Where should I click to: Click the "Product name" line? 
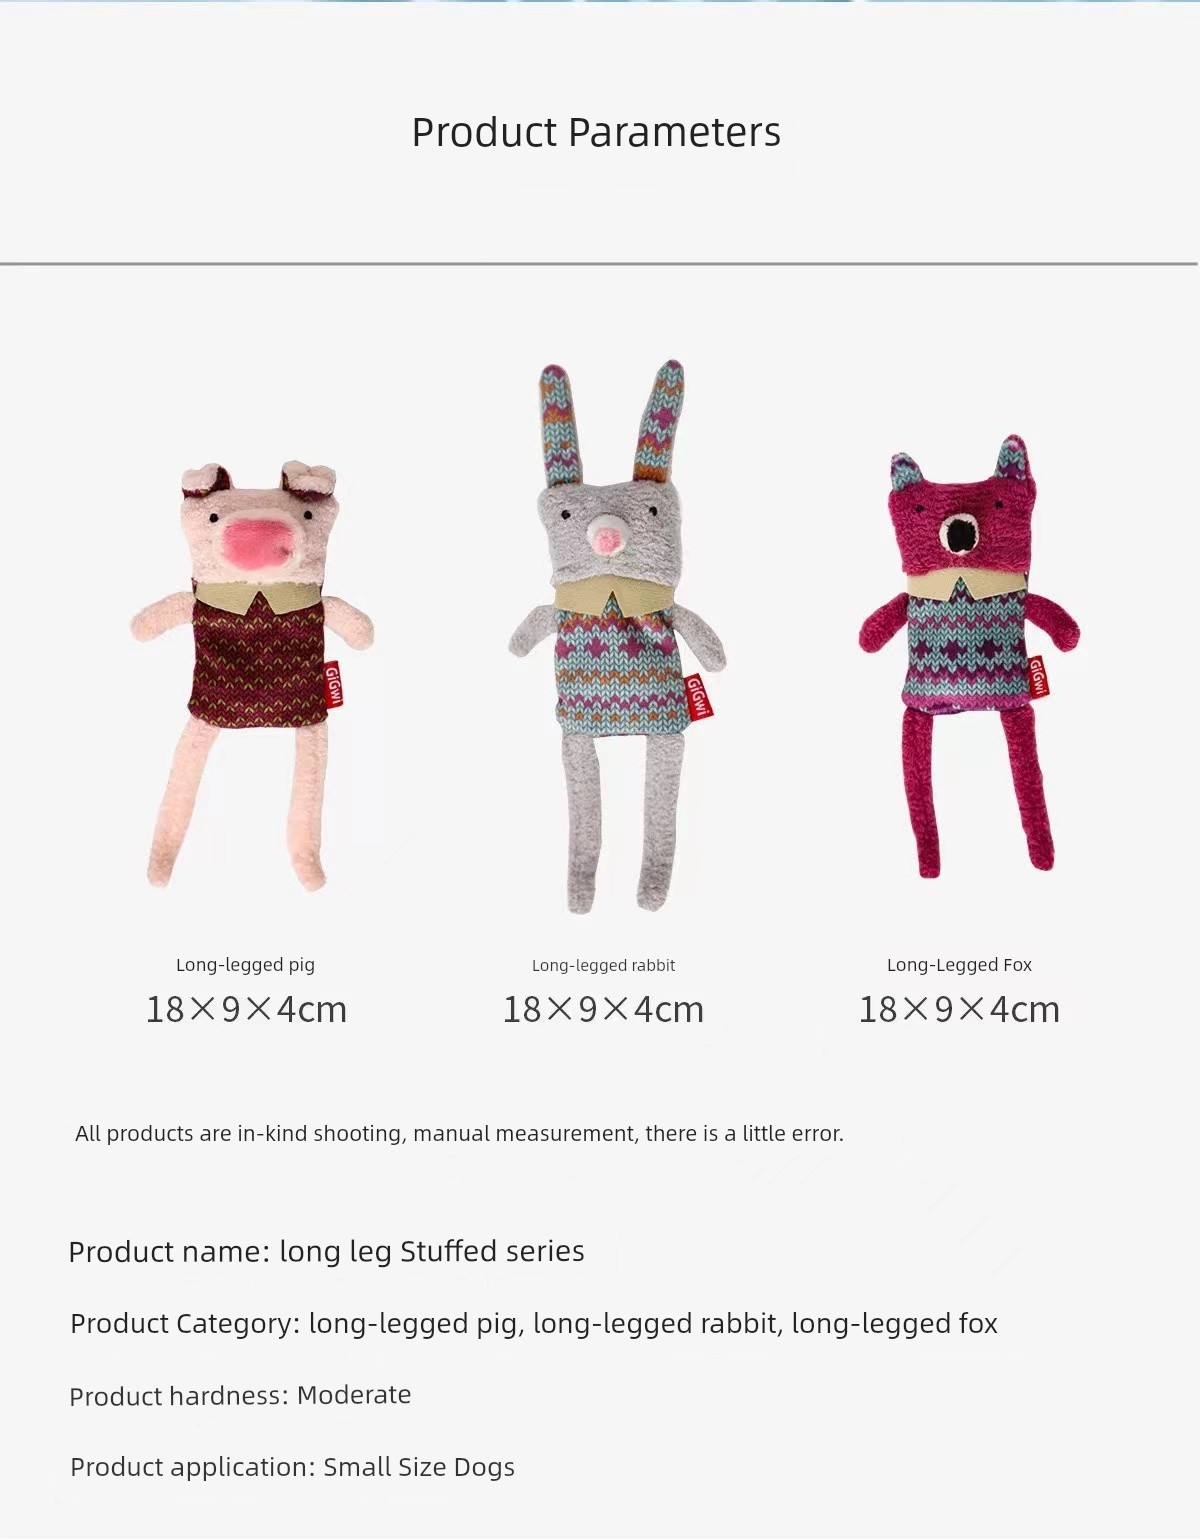pos(326,1252)
